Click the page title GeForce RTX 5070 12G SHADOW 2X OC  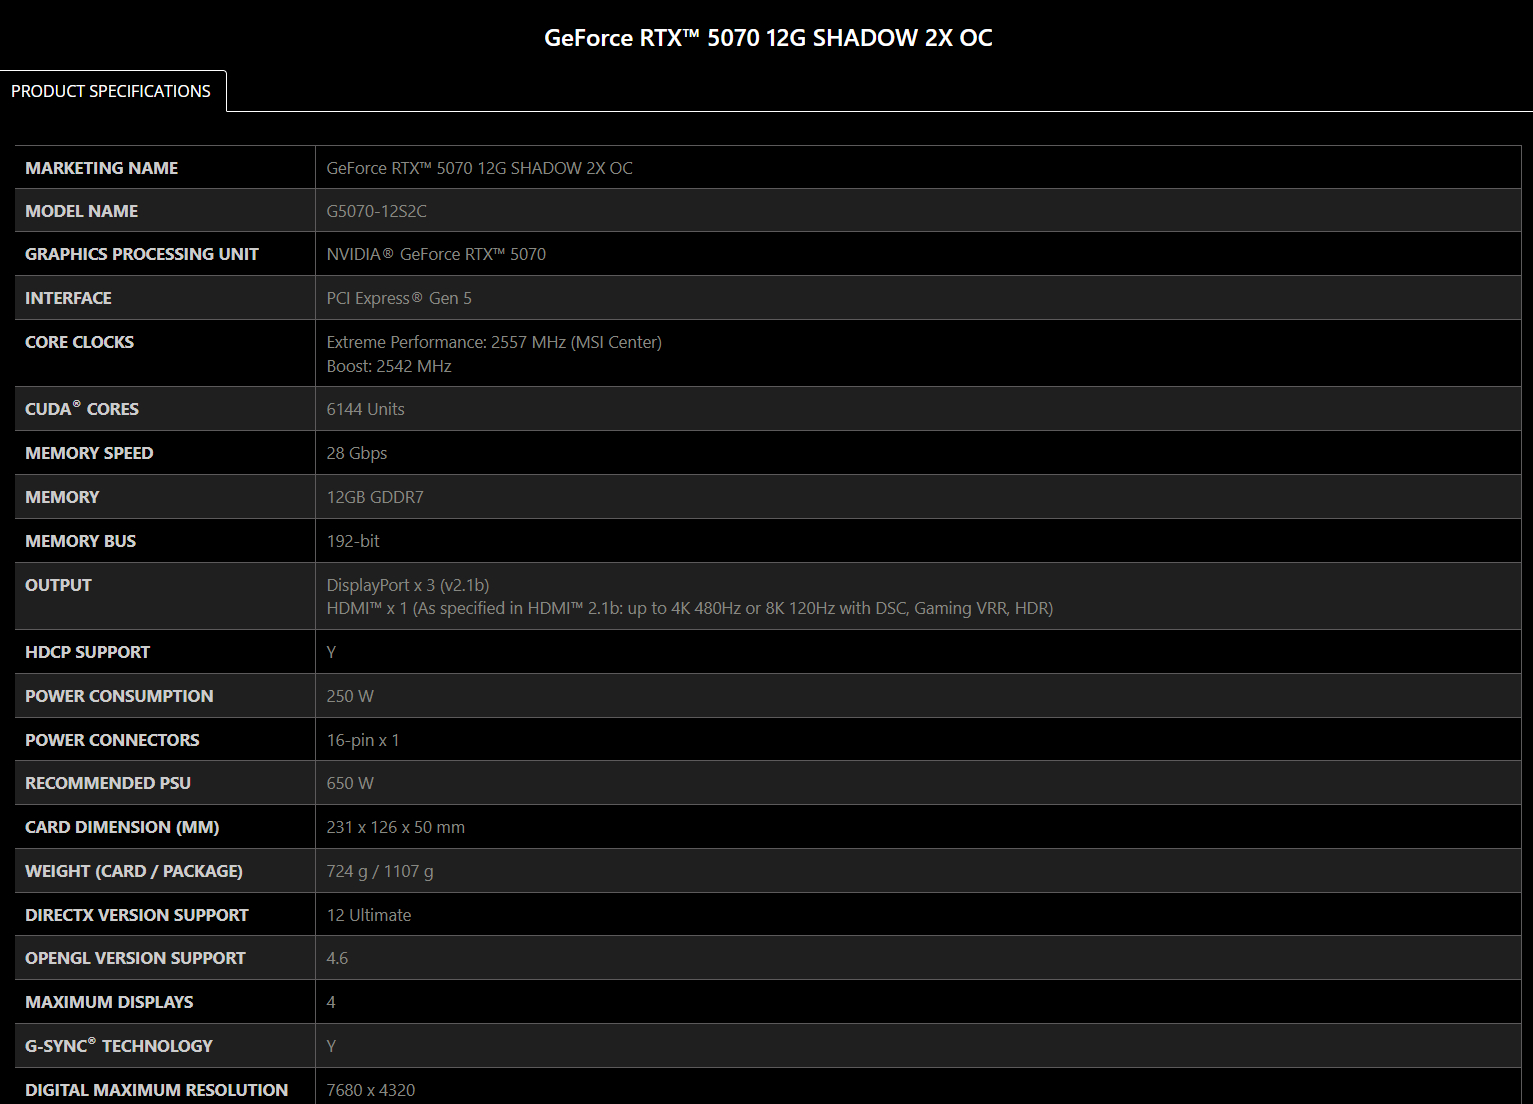tap(768, 38)
